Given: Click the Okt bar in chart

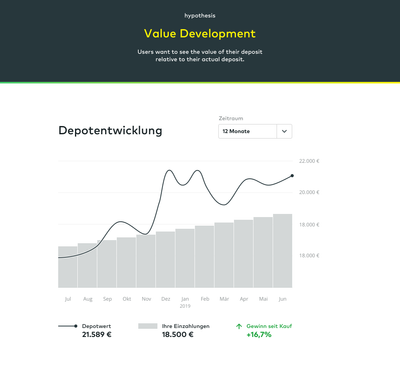Looking at the screenshot, I should [x=126, y=263].
